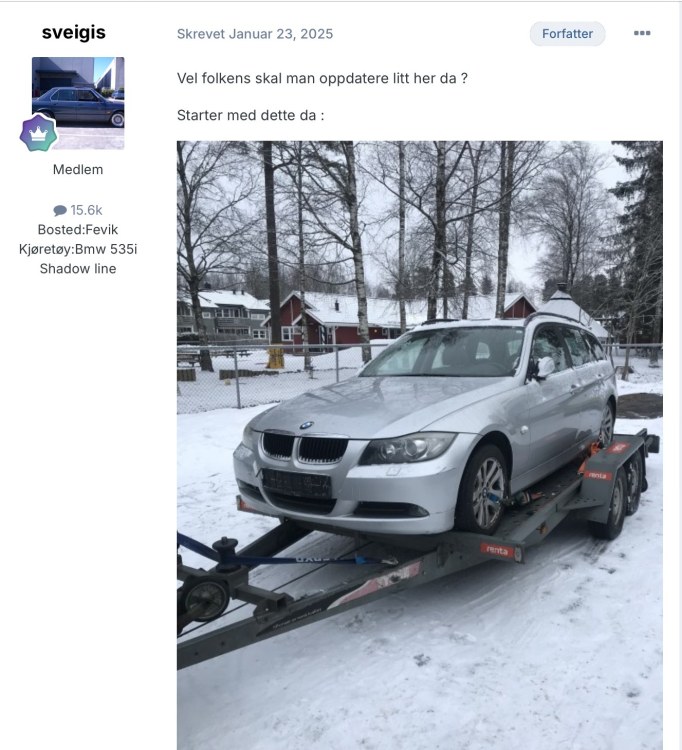Open the Skrevet Januar 23, 2025 permalink
This screenshot has height=750, width=682.
pos(255,34)
